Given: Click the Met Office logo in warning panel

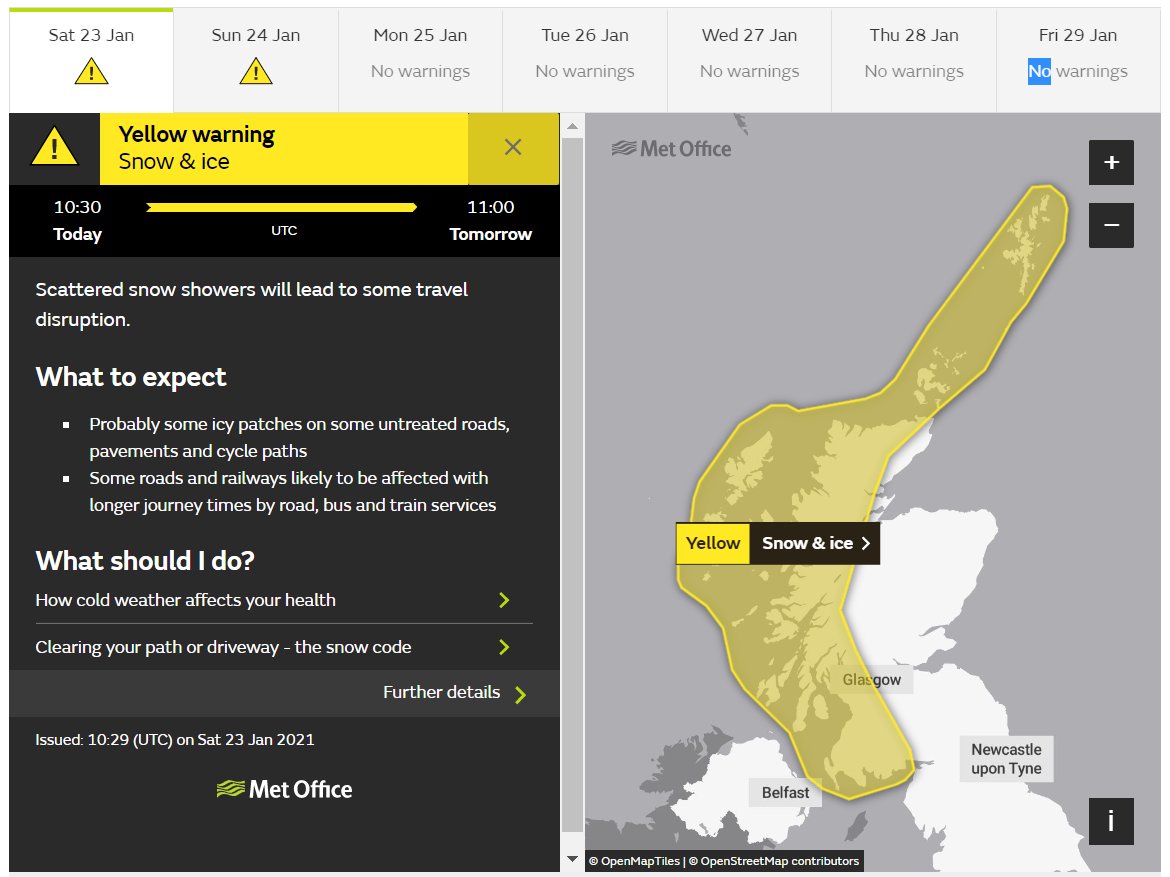Looking at the screenshot, I should coord(284,789).
